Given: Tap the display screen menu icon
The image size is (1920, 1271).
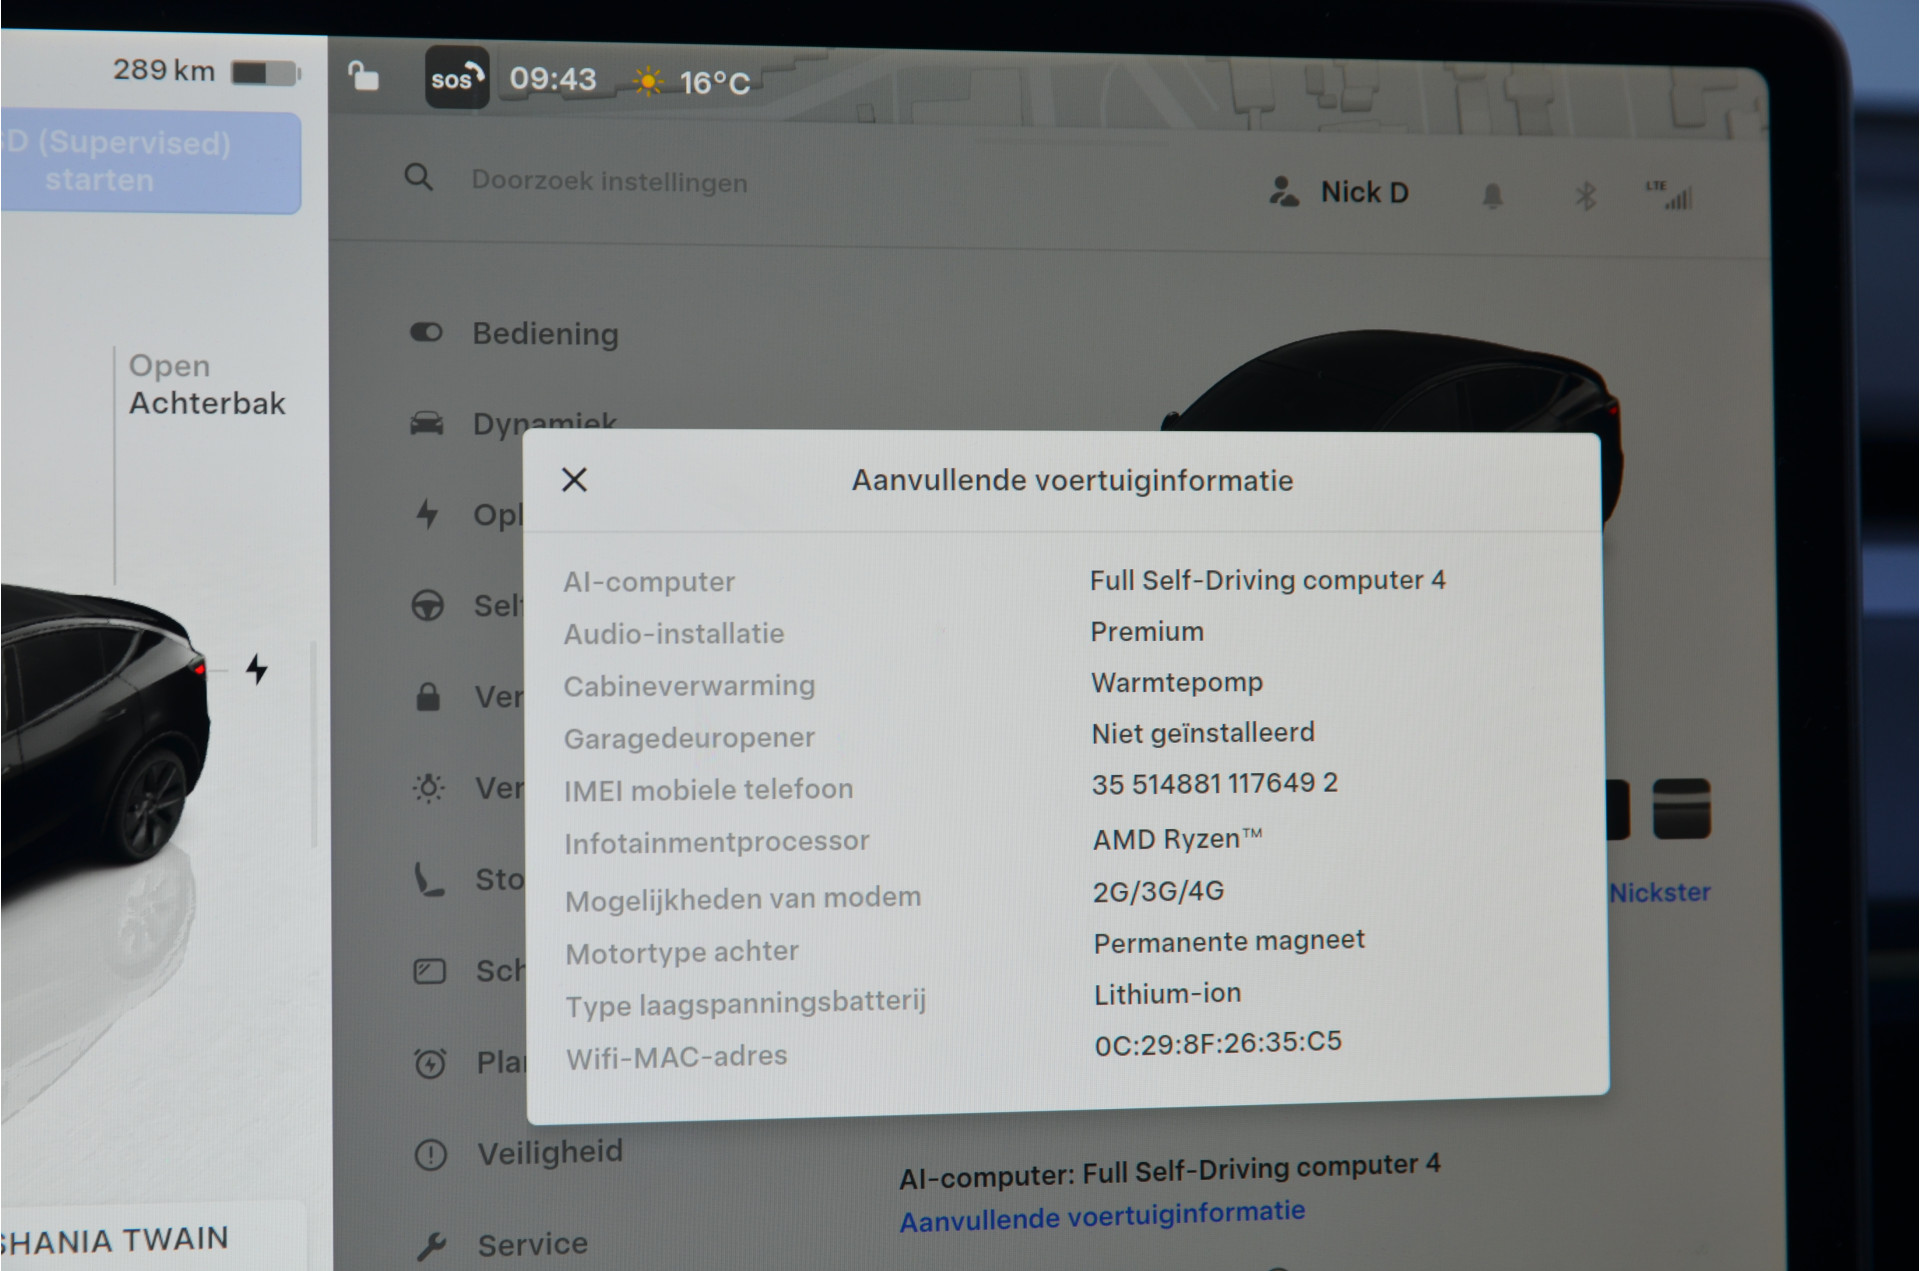Looking at the screenshot, I should (430, 971).
